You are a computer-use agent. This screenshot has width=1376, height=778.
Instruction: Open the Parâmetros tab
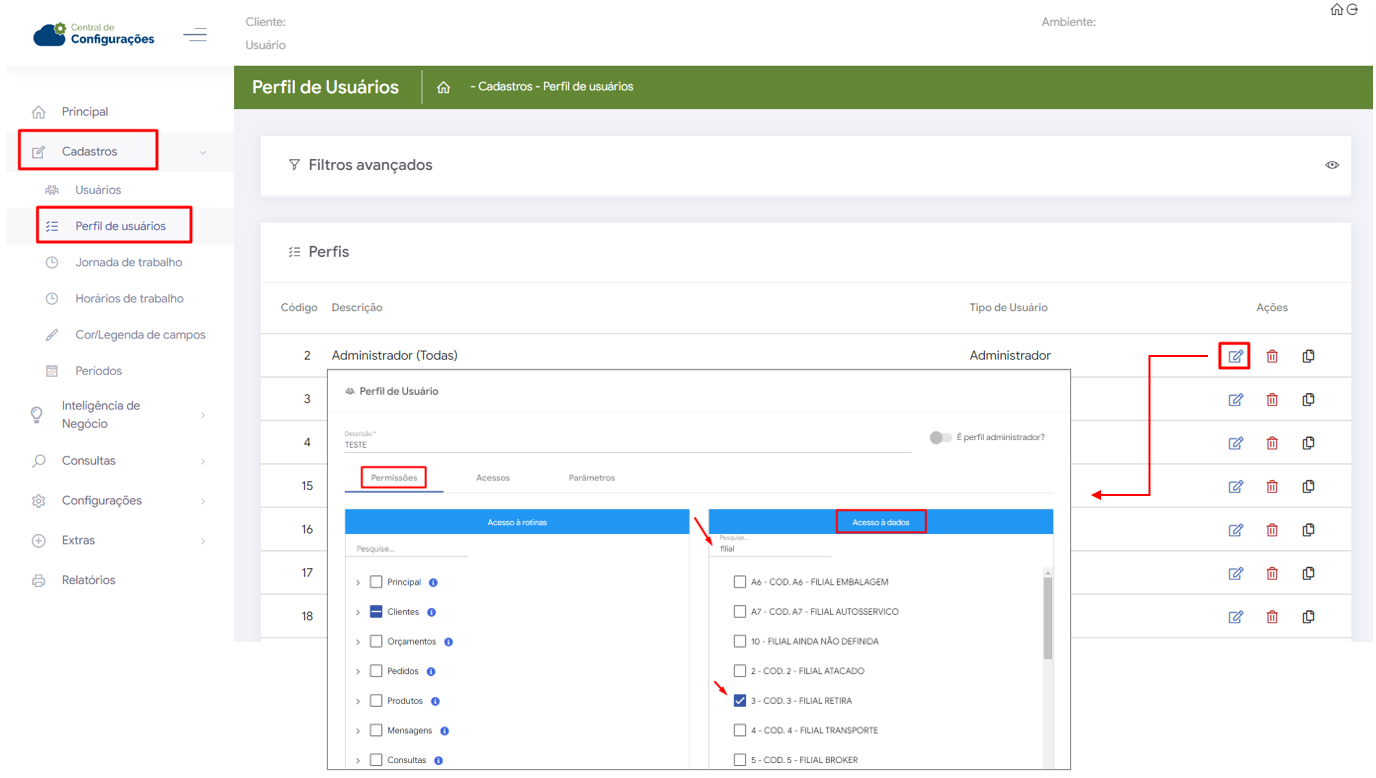[x=591, y=478]
